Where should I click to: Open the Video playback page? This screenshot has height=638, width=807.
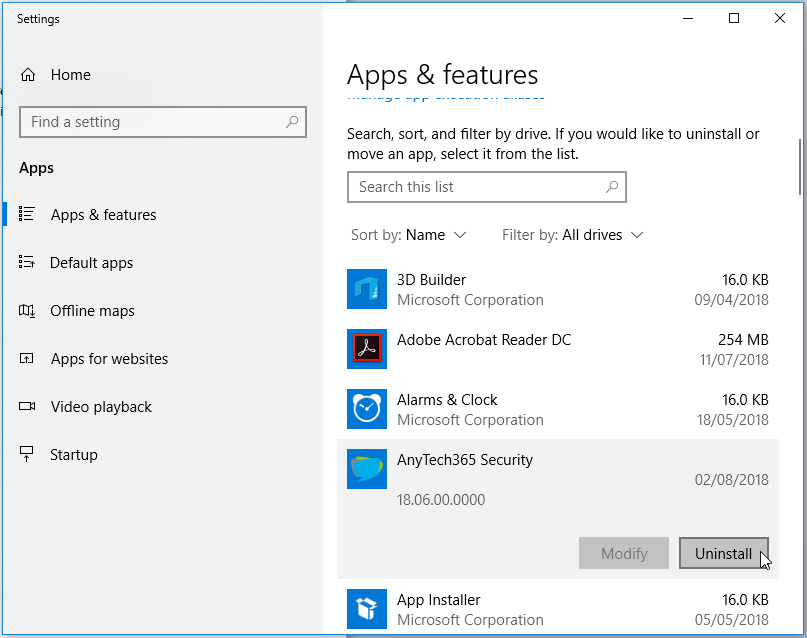(x=101, y=407)
